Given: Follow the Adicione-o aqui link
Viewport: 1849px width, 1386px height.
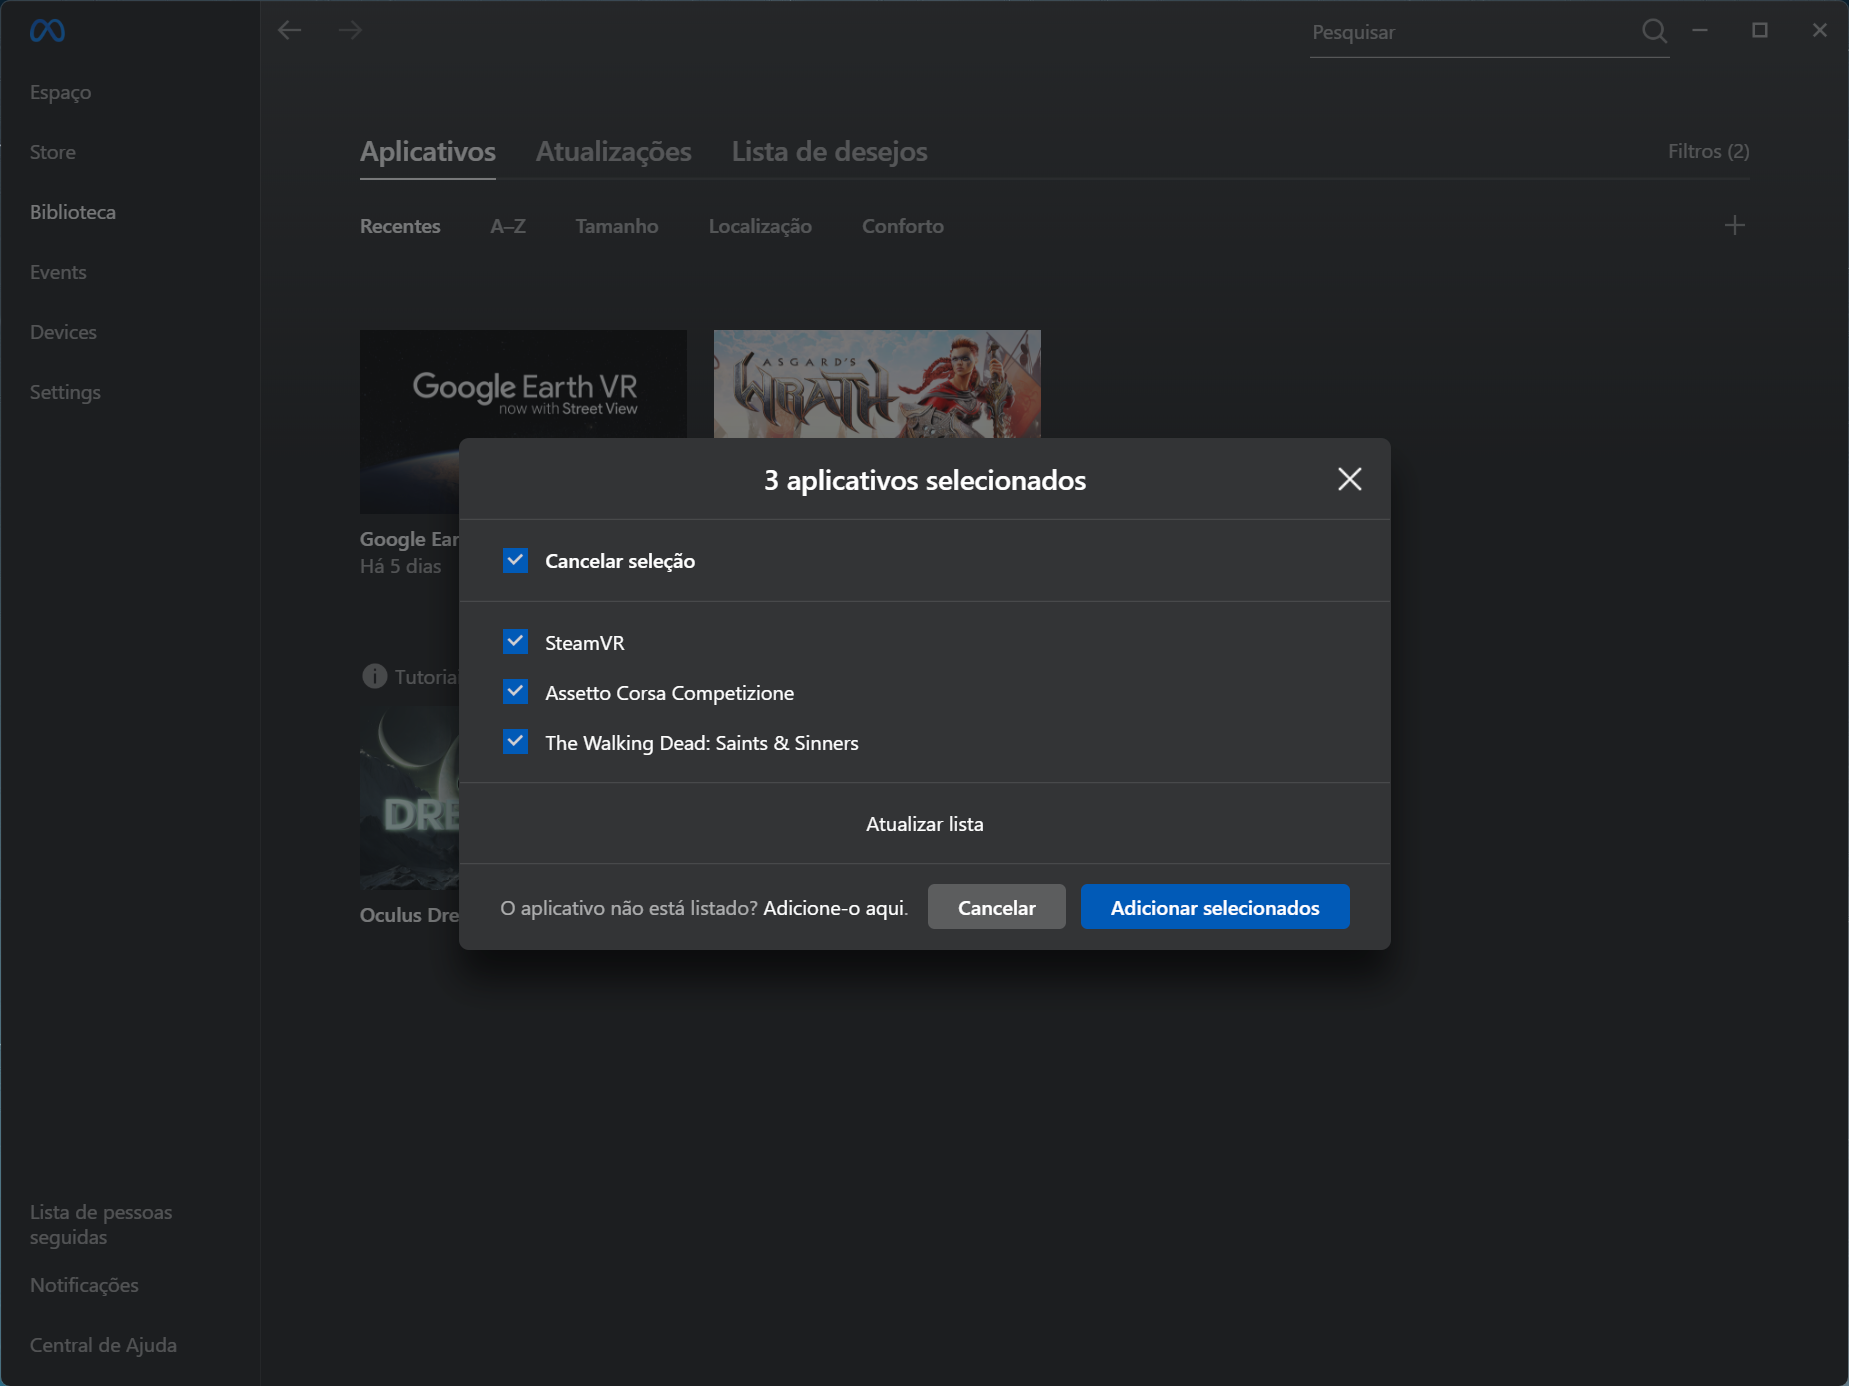Looking at the screenshot, I should (835, 908).
